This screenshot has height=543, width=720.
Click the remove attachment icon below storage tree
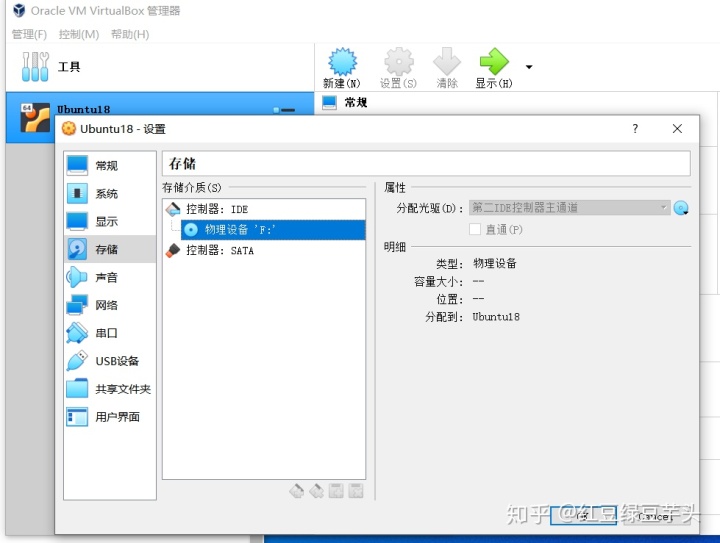(x=356, y=491)
